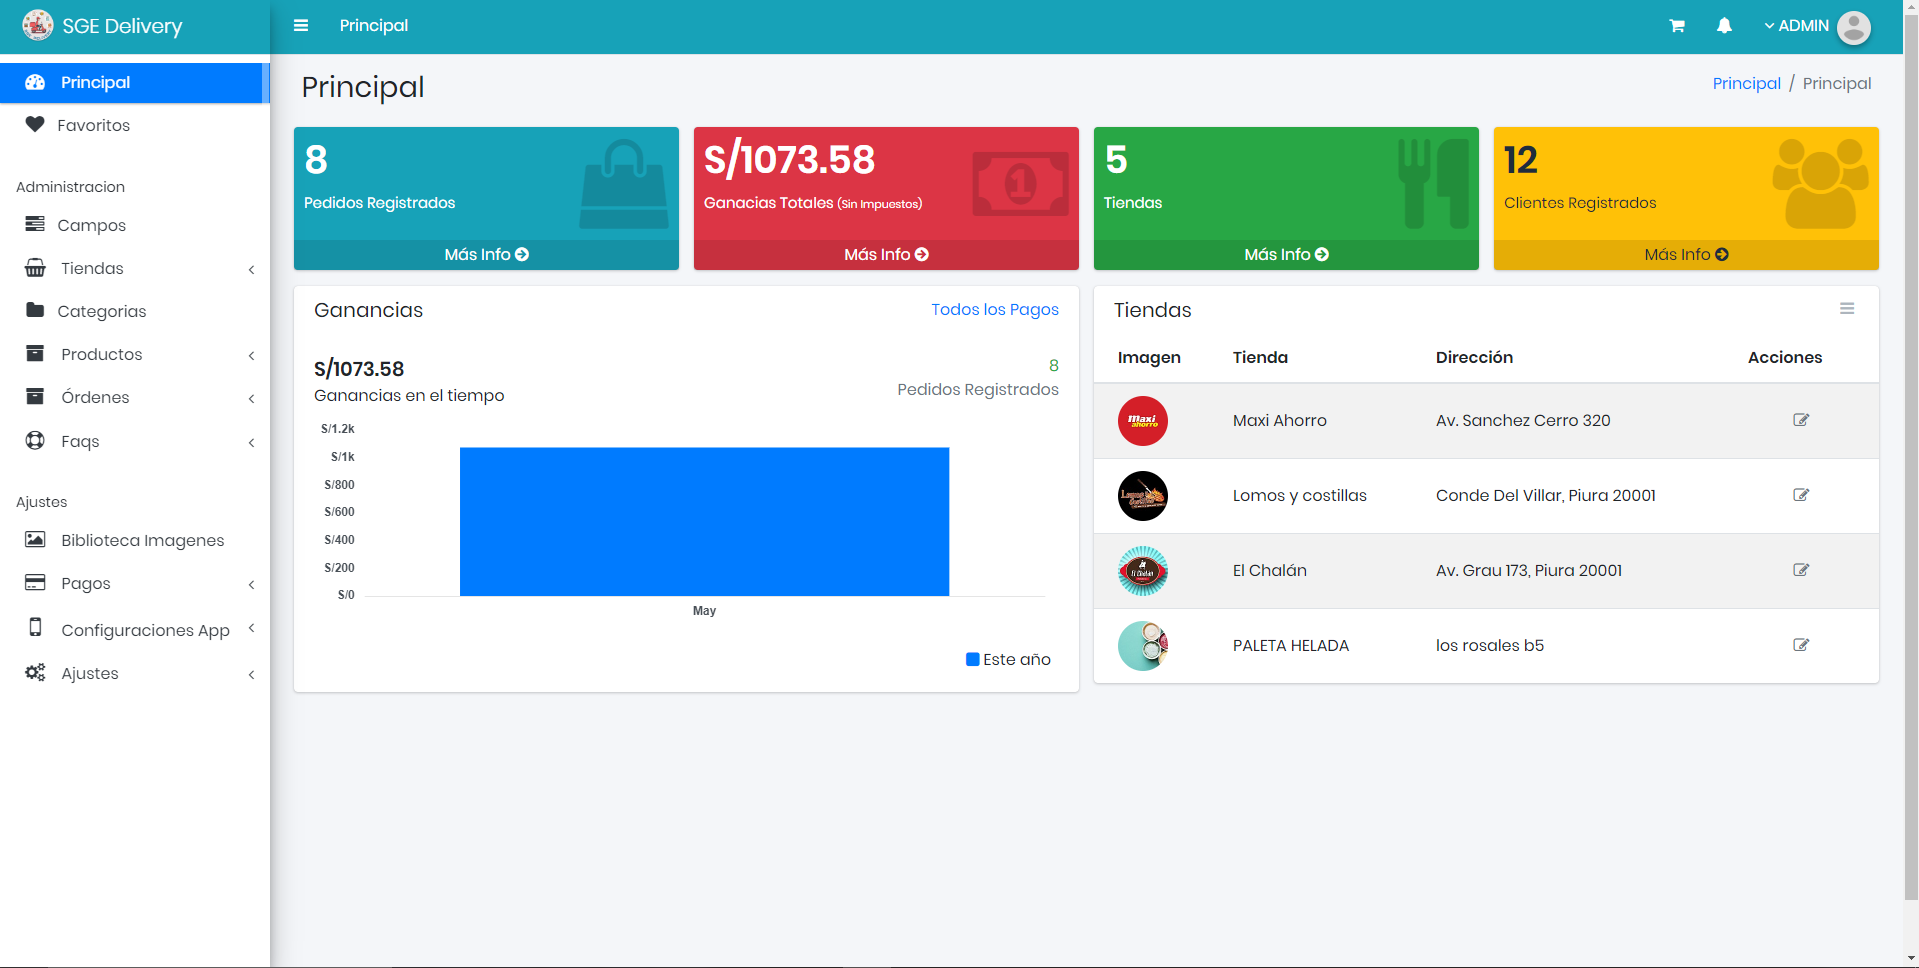Click the 'Todos los Pagos' link

tap(994, 310)
